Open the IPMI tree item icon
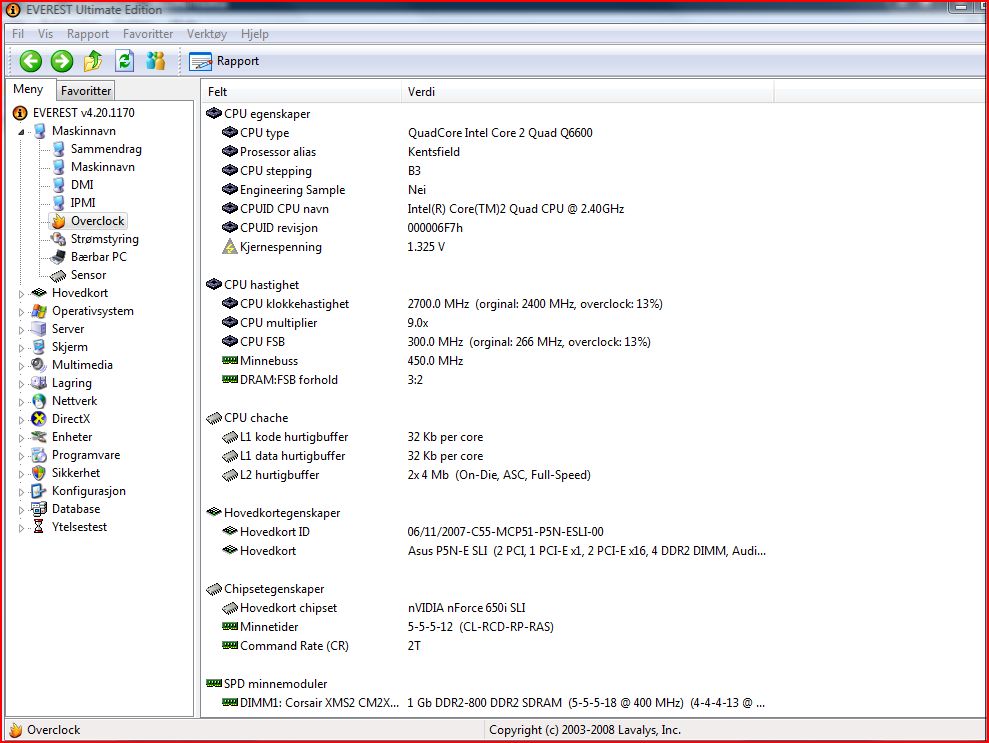This screenshot has width=989, height=743. [x=59, y=203]
